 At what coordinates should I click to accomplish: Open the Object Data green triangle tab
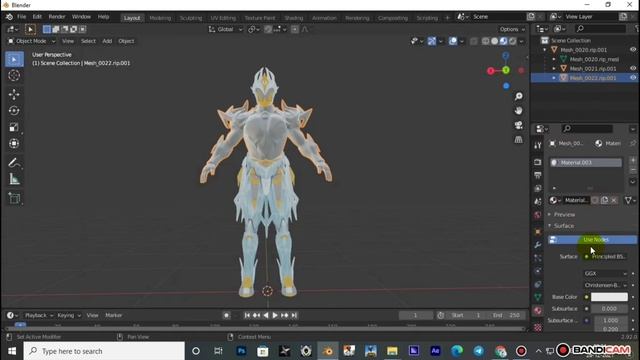click(x=538, y=297)
